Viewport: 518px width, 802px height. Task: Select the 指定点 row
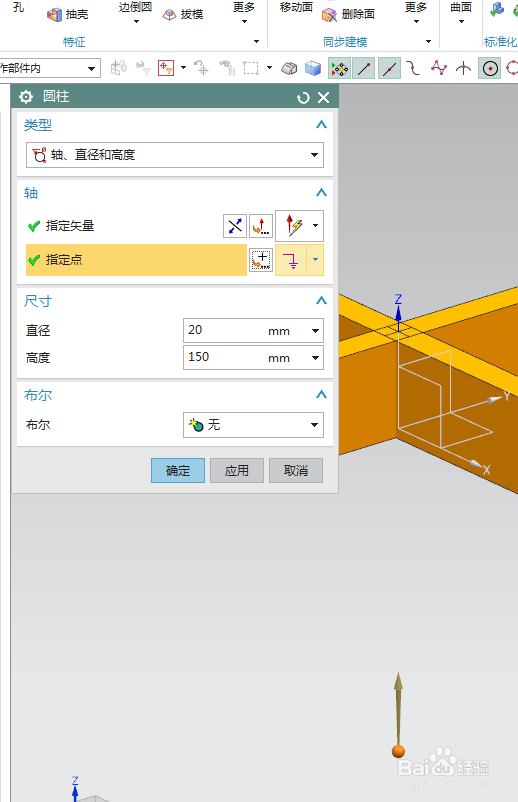pyautogui.click(x=136, y=260)
